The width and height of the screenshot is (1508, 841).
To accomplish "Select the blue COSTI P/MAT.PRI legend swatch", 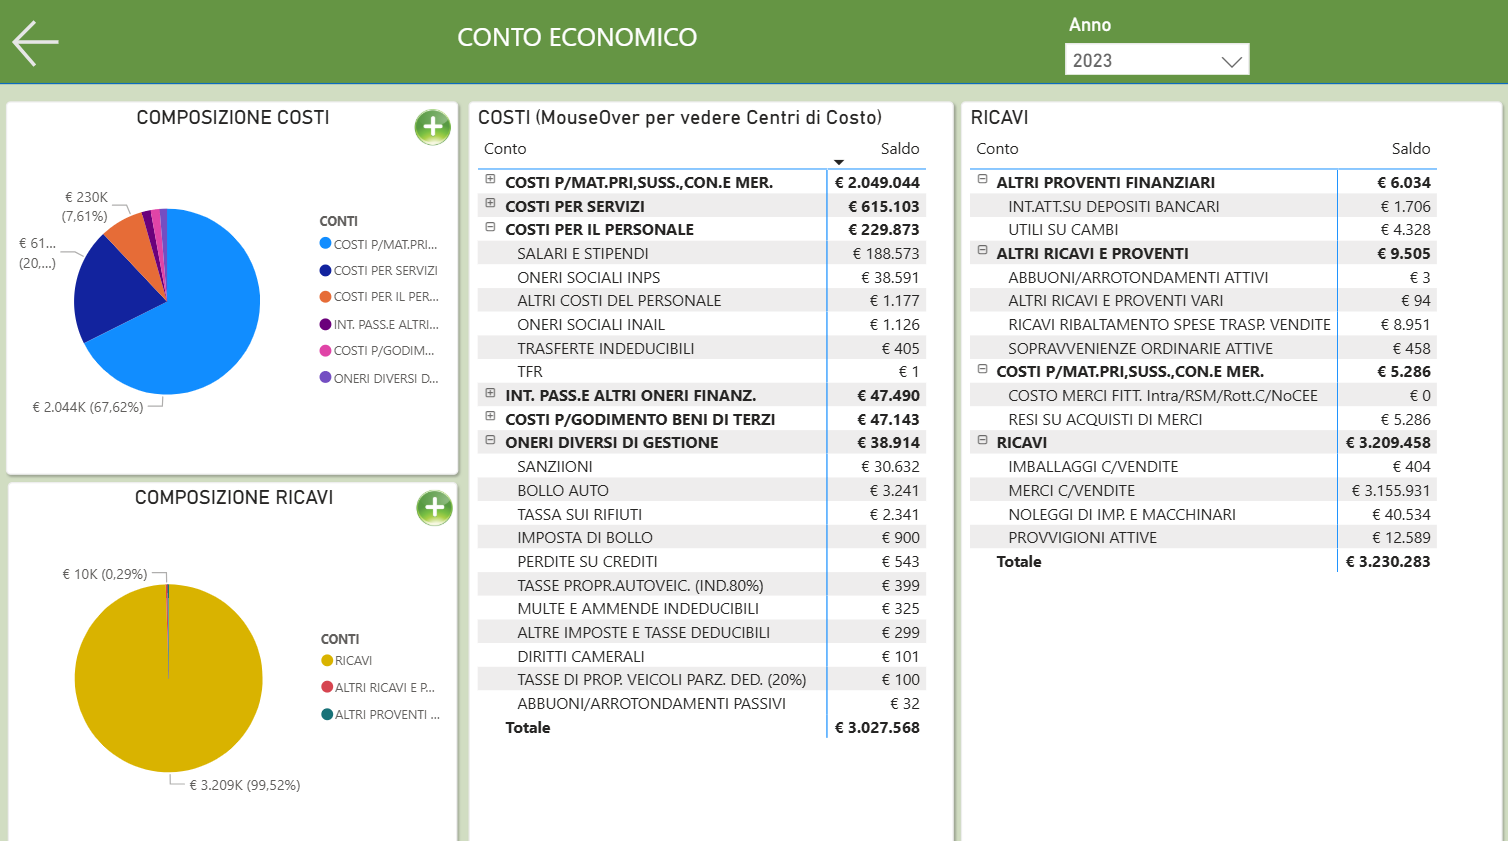I will [x=325, y=244].
